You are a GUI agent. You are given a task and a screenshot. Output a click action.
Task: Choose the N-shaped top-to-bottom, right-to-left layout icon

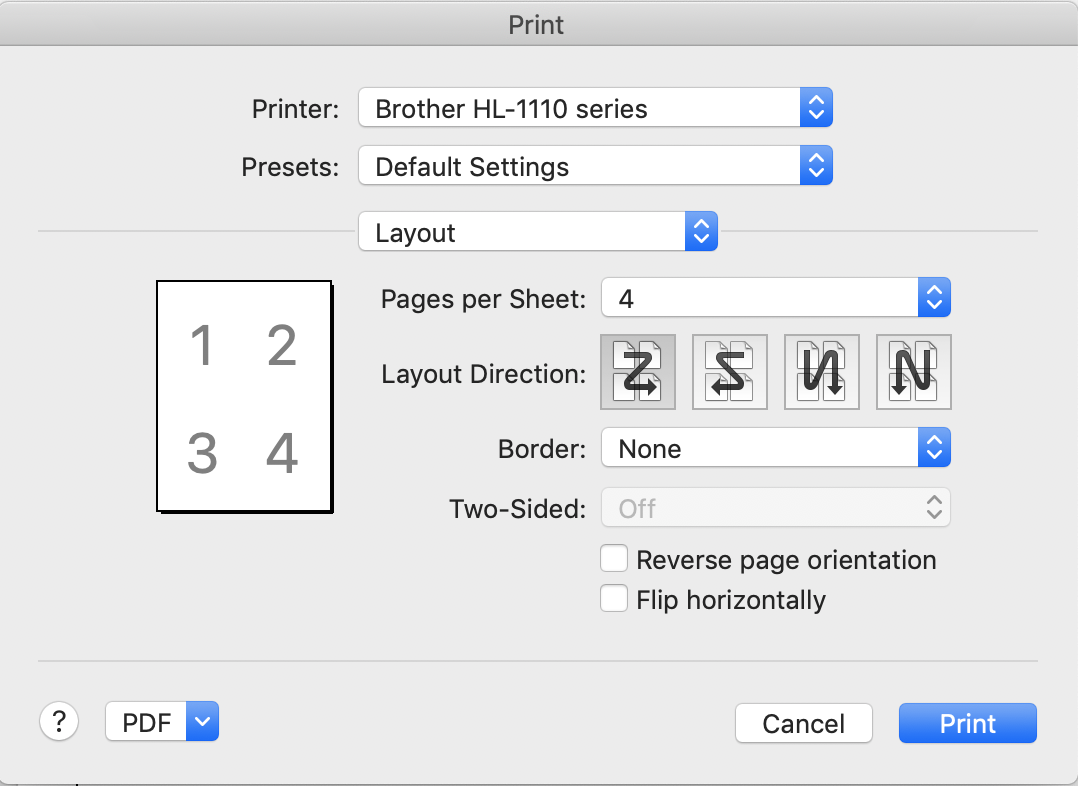(913, 372)
